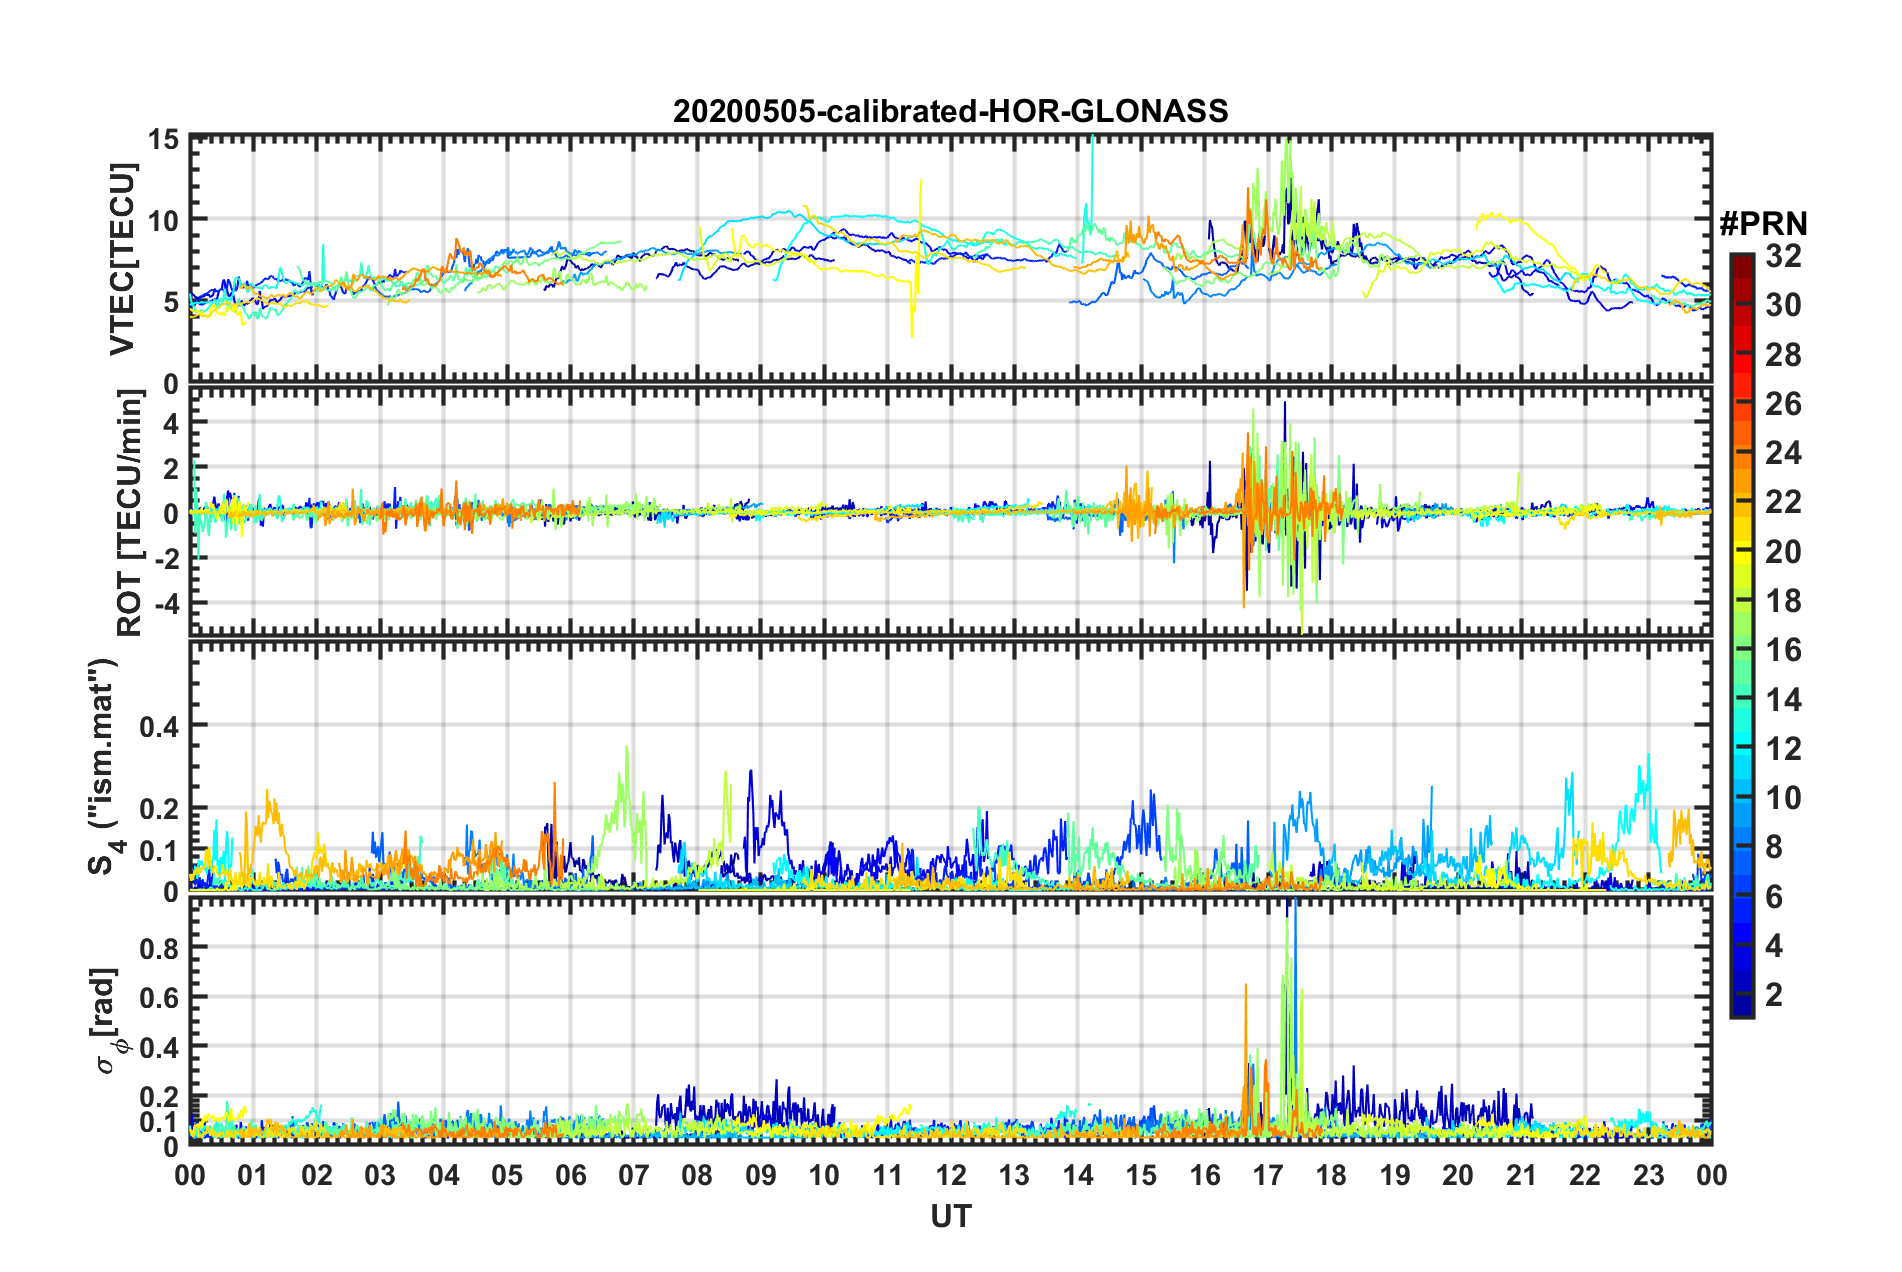Click x-axis hour label 04

click(x=444, y=1175)
